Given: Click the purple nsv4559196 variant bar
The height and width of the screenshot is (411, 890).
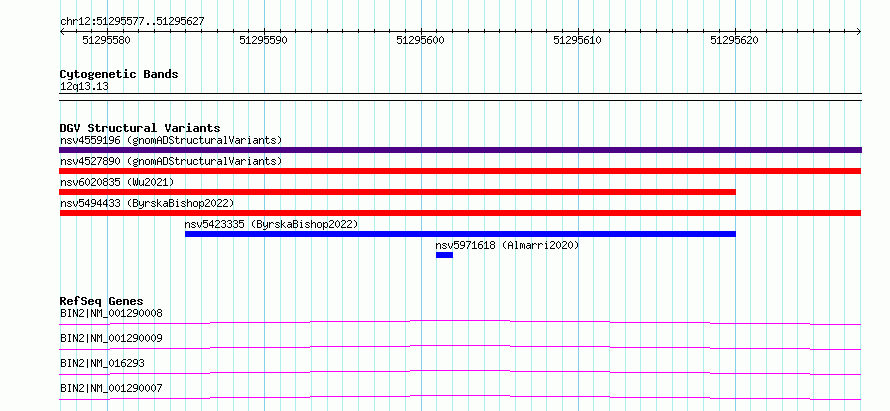Looking at the screenshot, I should 460,150.
